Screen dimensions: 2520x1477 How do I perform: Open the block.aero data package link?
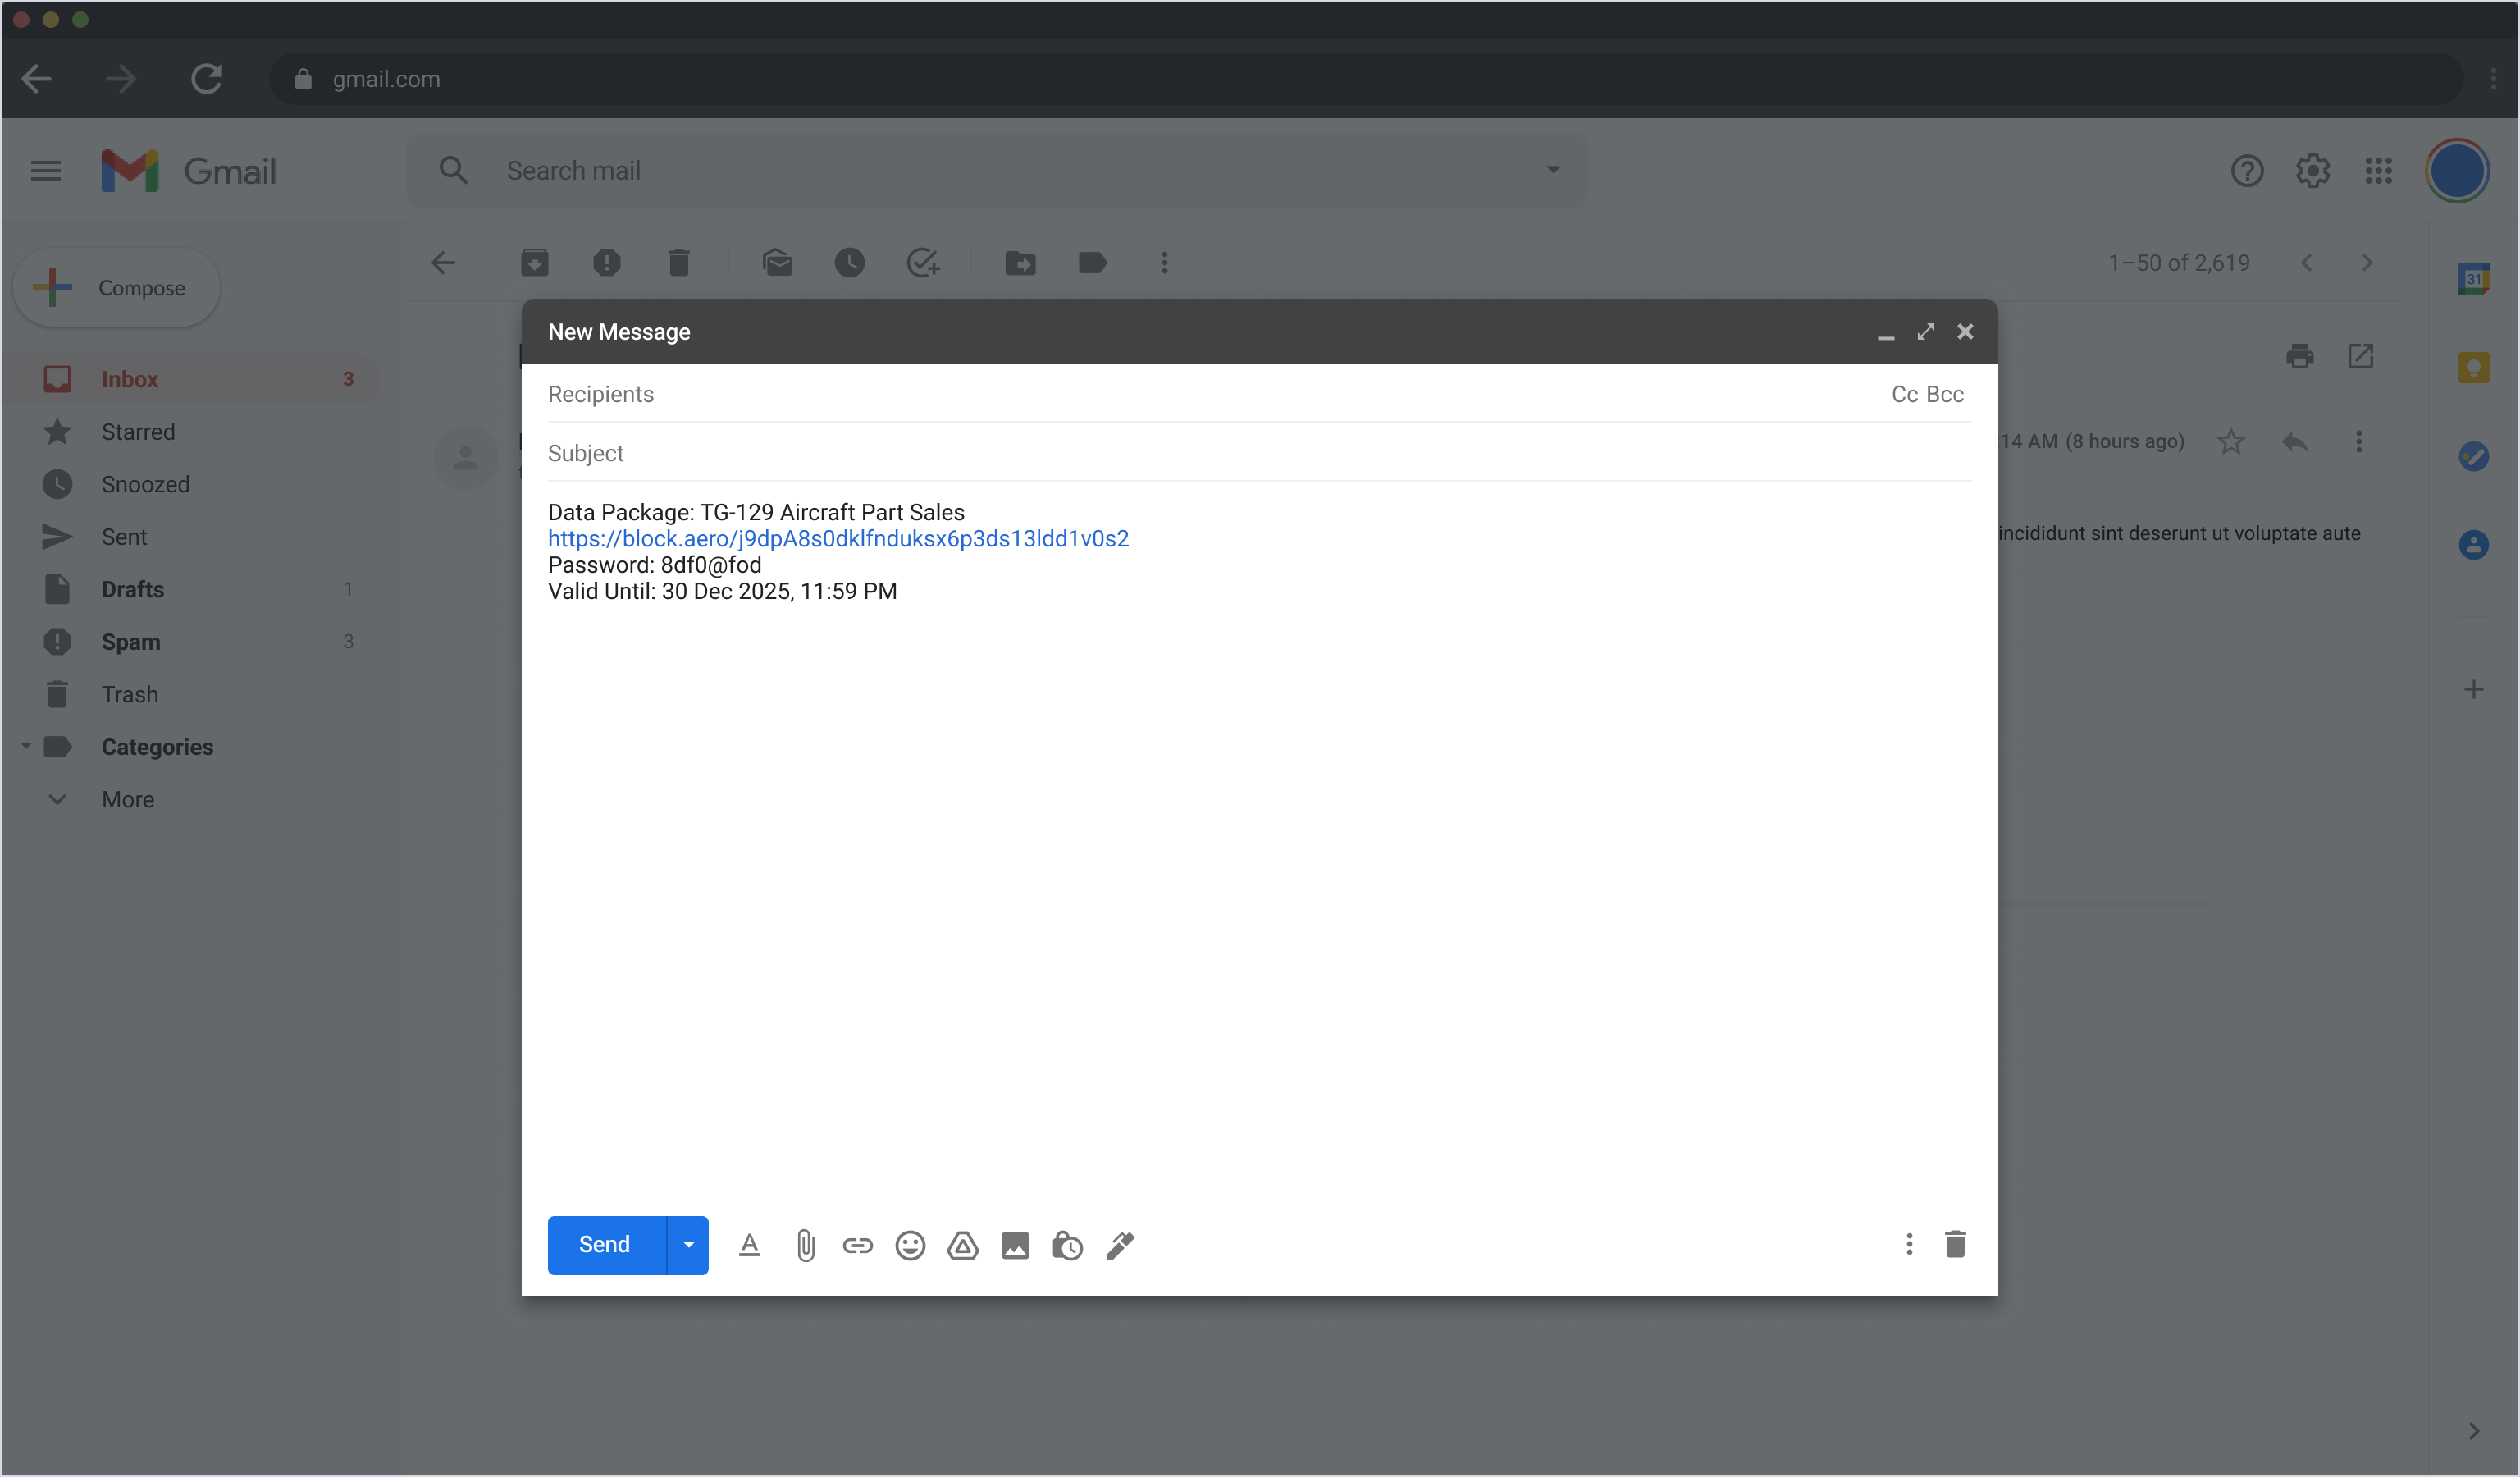838,539
